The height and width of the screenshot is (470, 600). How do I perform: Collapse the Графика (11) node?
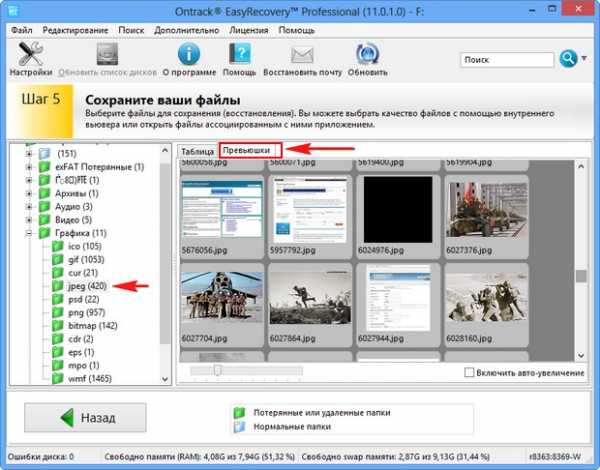tap(29, 233)
